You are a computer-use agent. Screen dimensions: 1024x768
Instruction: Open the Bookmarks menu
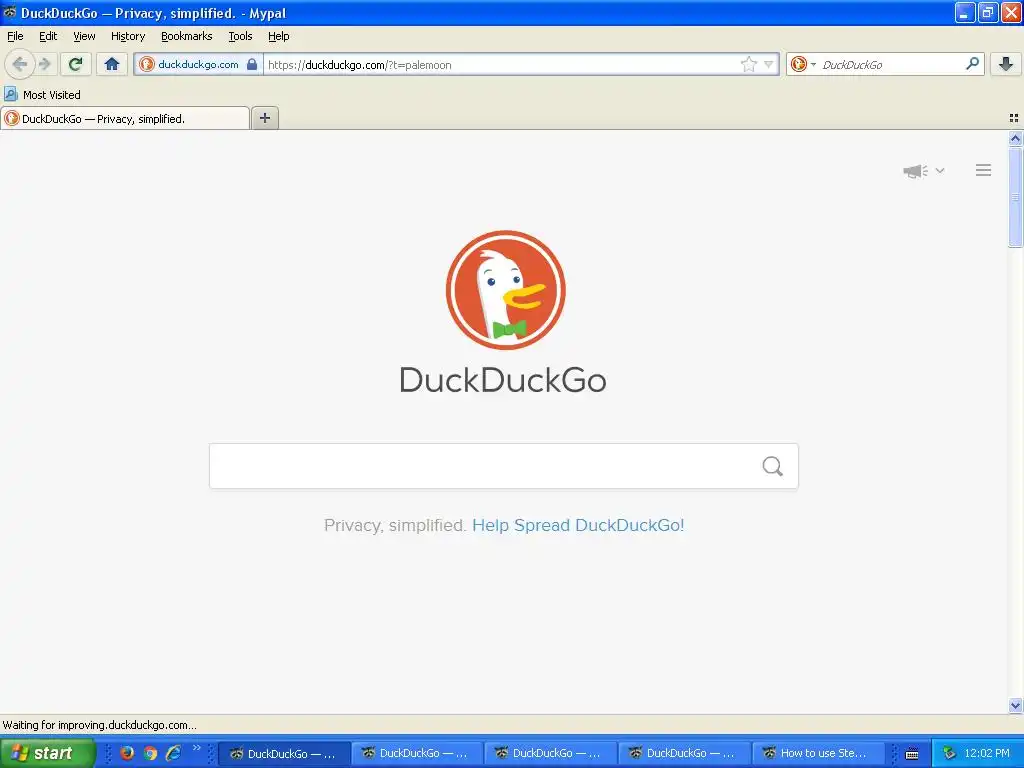[186, 36]
